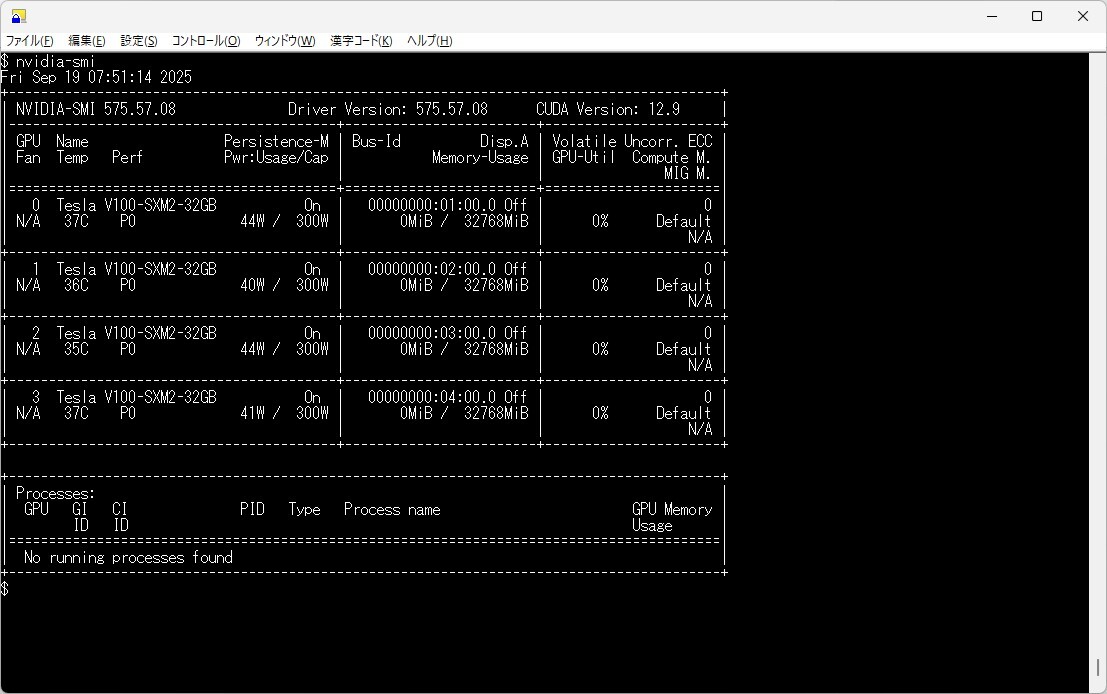Open the 編集(E) menu
The height and width of the screenshot is (694, 1107).
(x=87, y=41)
